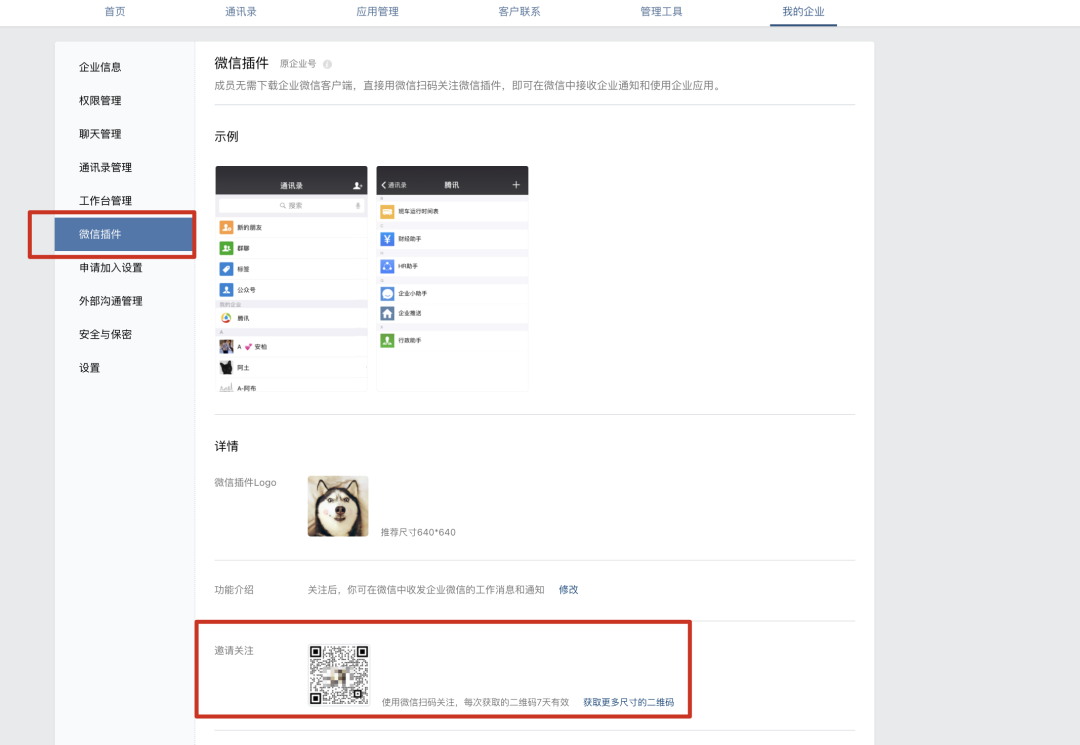Click the black cat avatar for 阿土
This screenshot has width=1080, height=745.
(x=226, y=367)
